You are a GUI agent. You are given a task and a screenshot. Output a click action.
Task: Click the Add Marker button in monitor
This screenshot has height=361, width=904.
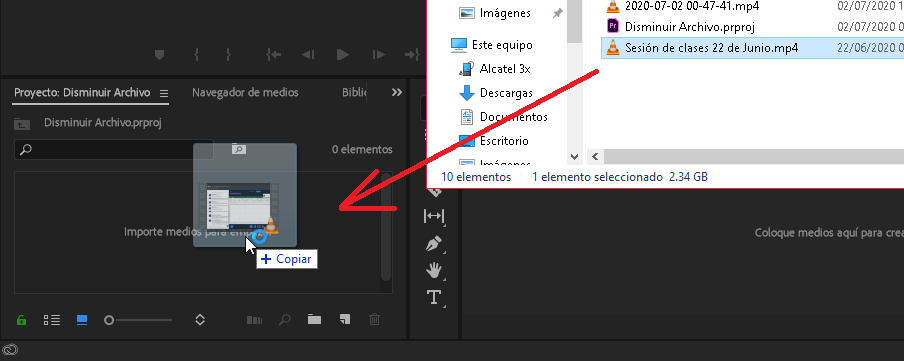(x=160, y=55)
